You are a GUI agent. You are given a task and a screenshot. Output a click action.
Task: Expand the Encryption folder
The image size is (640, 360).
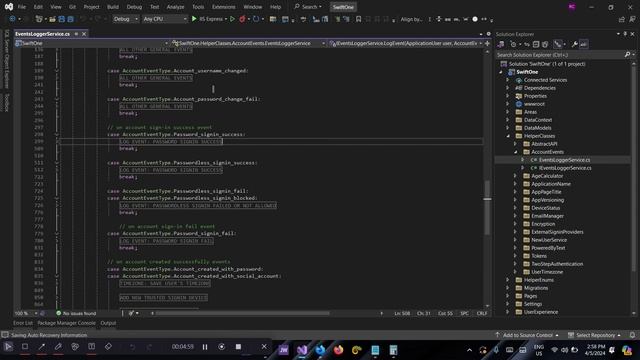[x=516, y=224]
